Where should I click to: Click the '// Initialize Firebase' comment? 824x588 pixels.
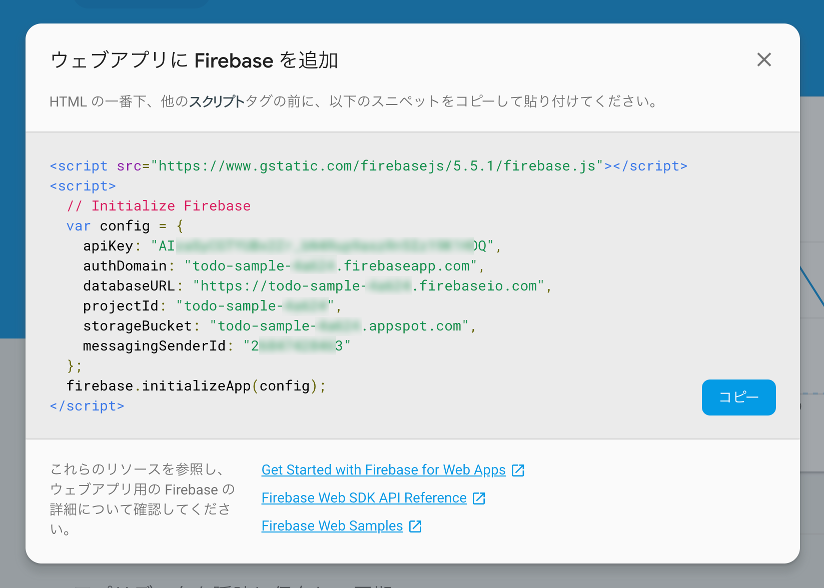158,205
